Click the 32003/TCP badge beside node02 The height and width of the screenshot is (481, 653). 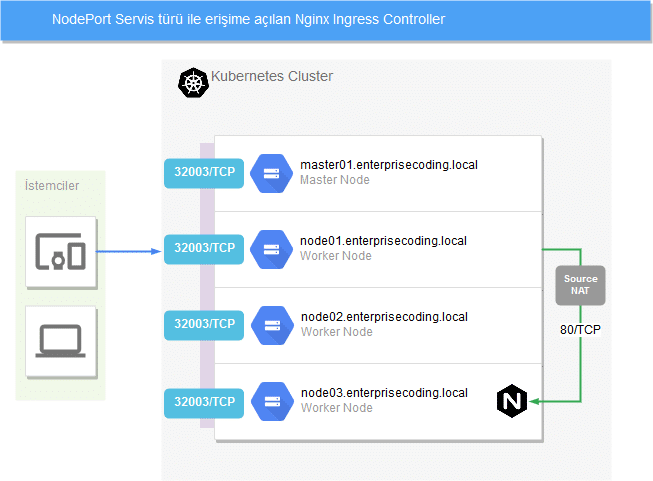tap(204, 325)
